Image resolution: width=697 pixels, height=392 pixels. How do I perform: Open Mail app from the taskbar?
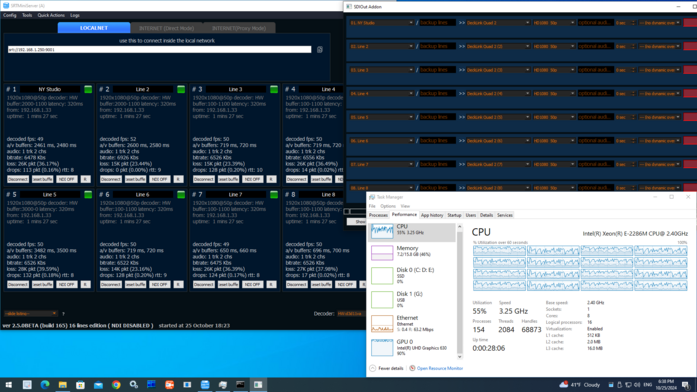coord(98,385)
